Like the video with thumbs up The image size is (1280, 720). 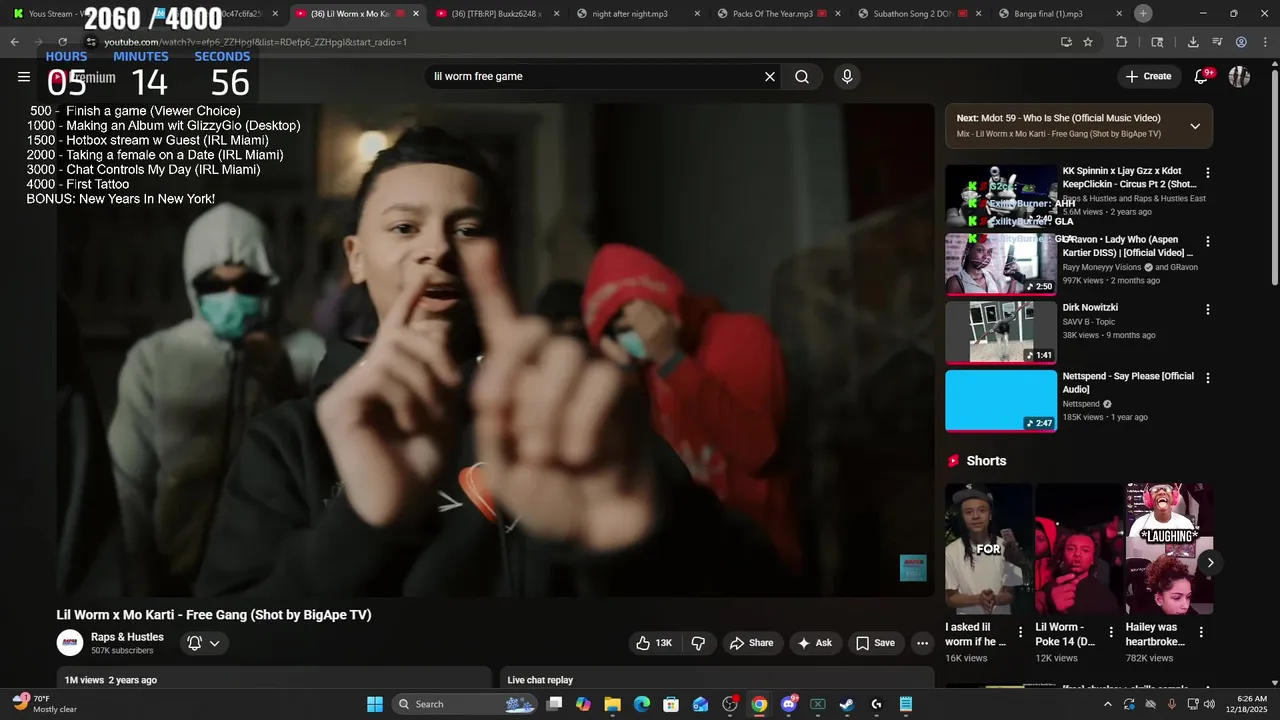[x=655, y=643]
